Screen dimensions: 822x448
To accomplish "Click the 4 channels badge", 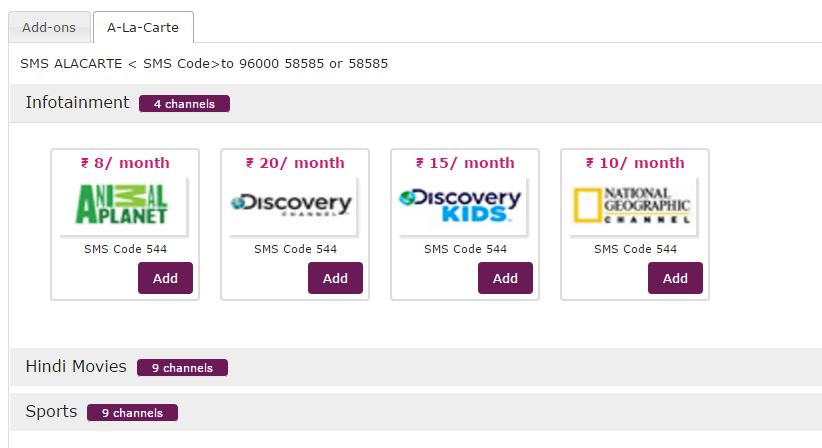I will pos(184,104).
